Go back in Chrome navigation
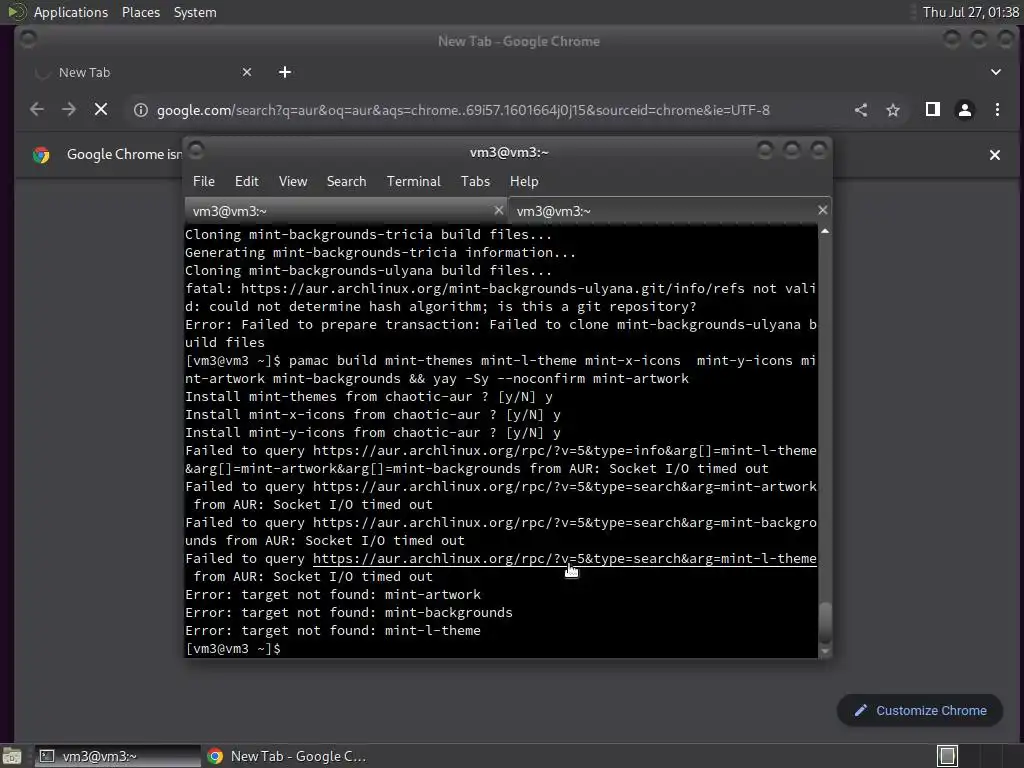 [37, 110]
